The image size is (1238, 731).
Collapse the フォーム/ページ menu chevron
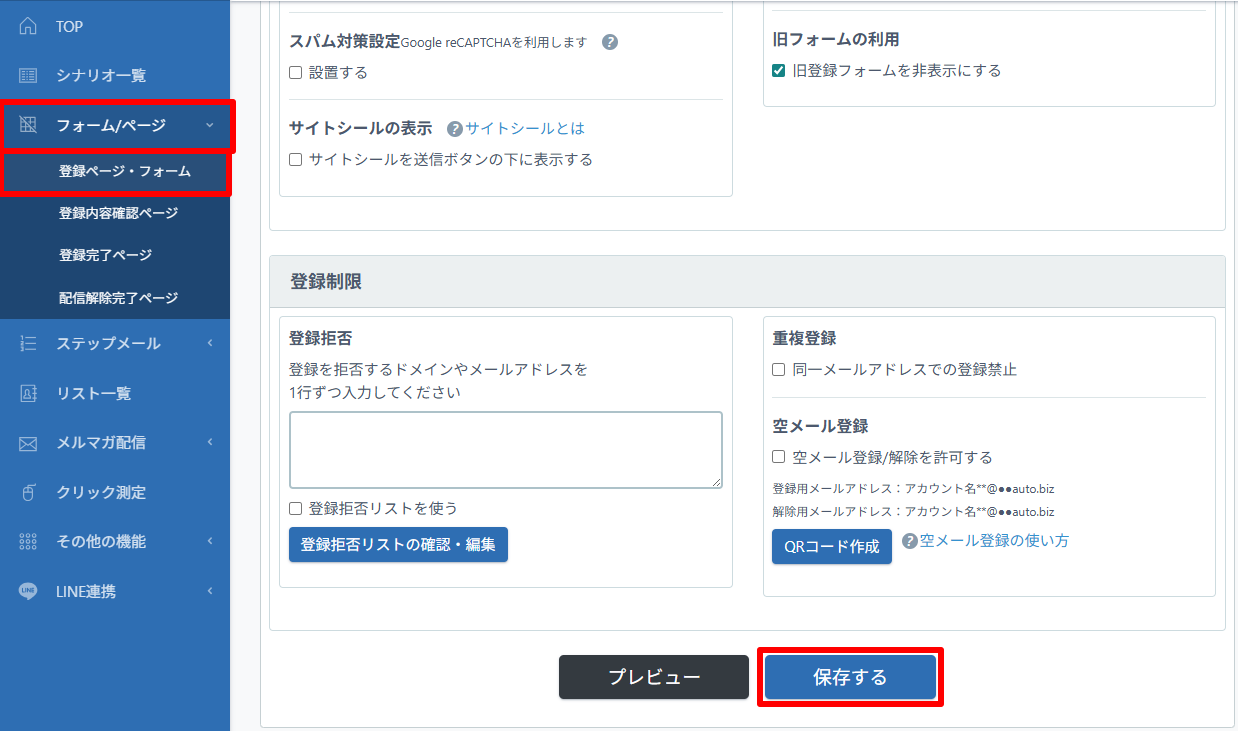pos(209,125)
